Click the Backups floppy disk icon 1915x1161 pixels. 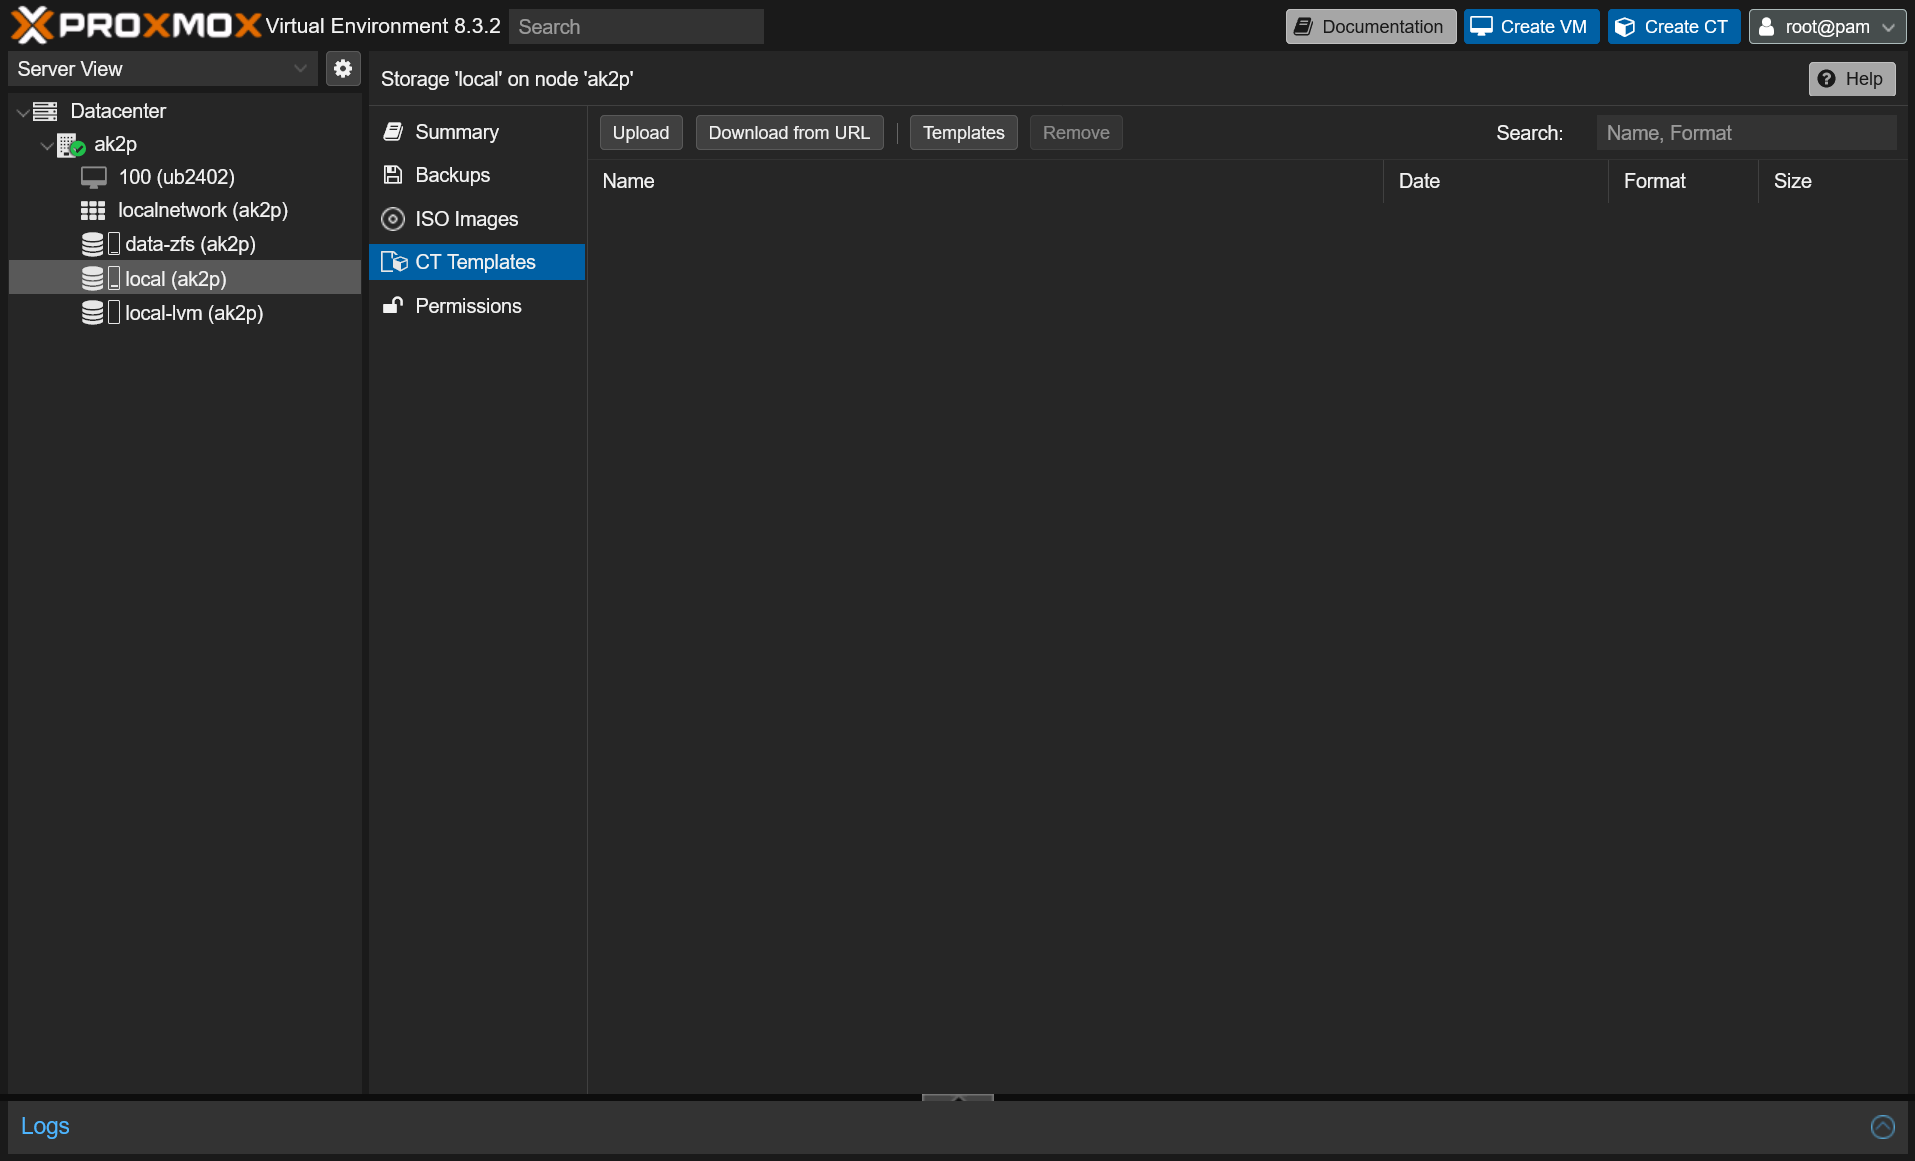click(392, 174)
